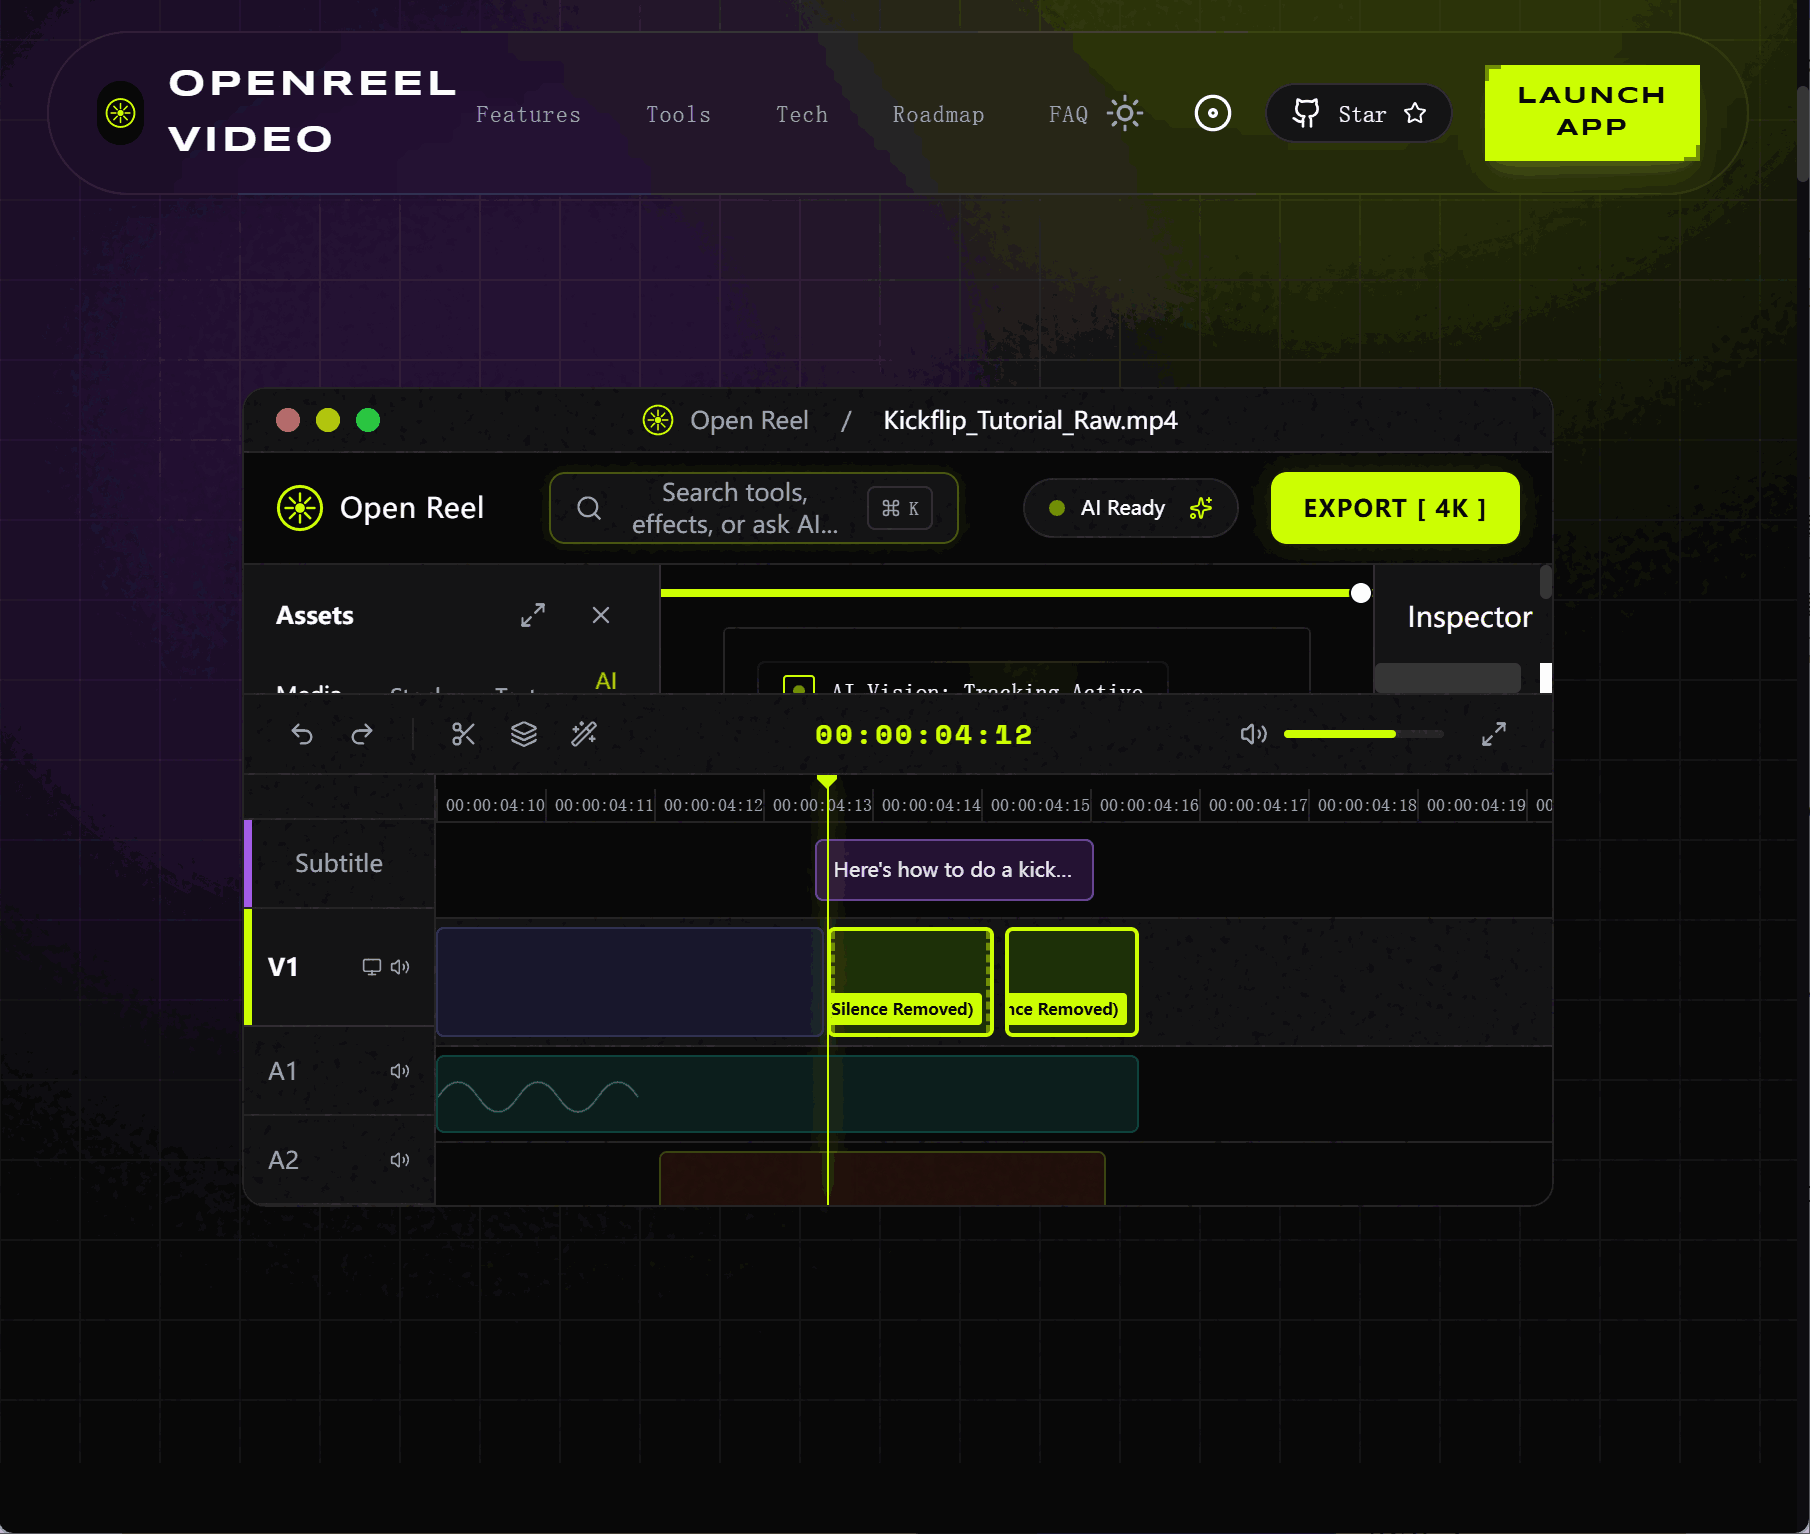Expand the Assets panel with the diagonal arrows
Viewport: 1810px width, 1534px height.
click(x=532, y=615)
